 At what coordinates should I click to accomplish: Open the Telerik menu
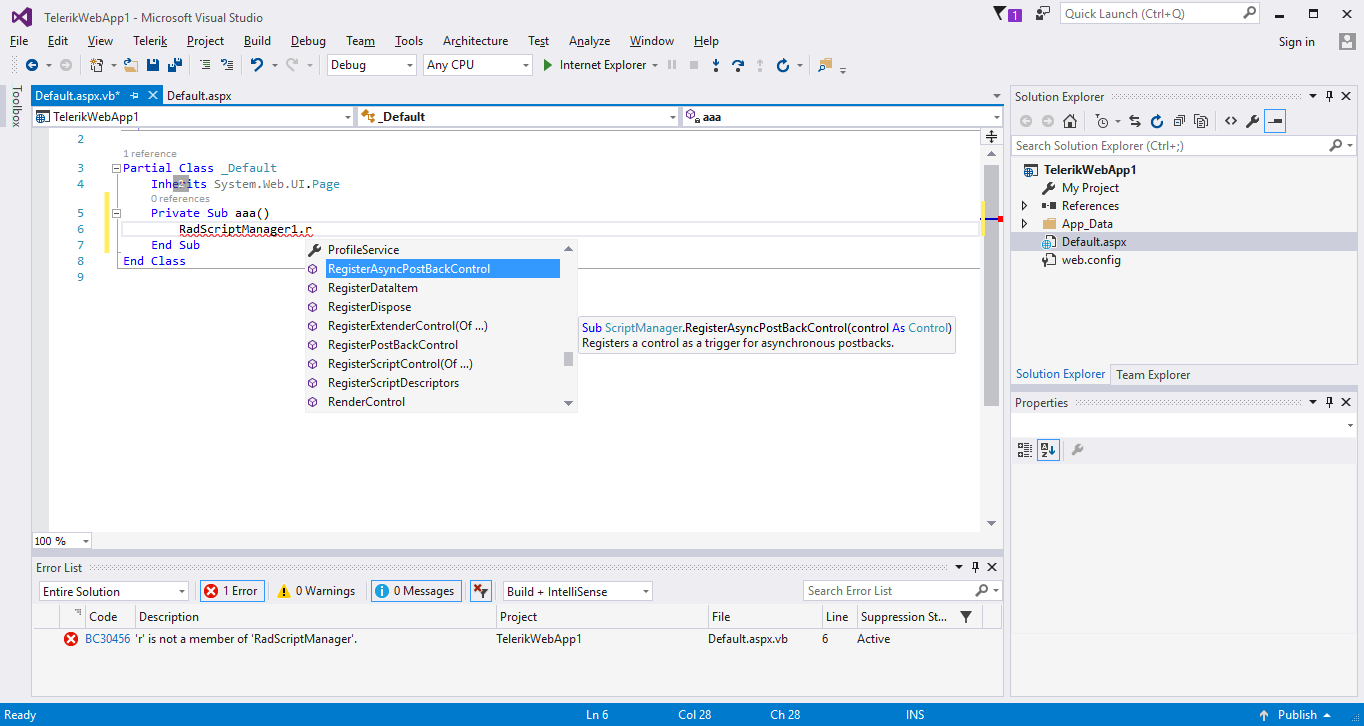coord(150,41)
